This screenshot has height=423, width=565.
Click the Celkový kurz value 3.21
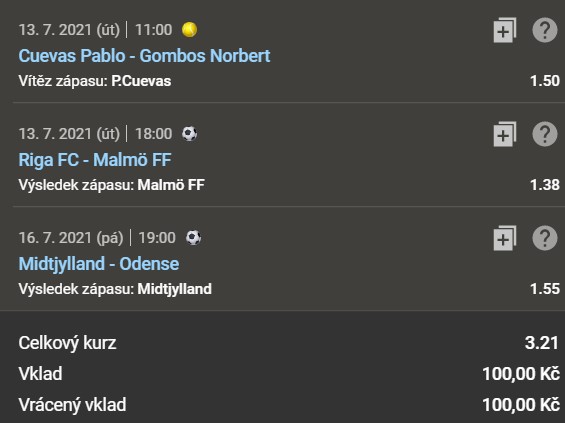pyautogui.click(x=542, y=343)
